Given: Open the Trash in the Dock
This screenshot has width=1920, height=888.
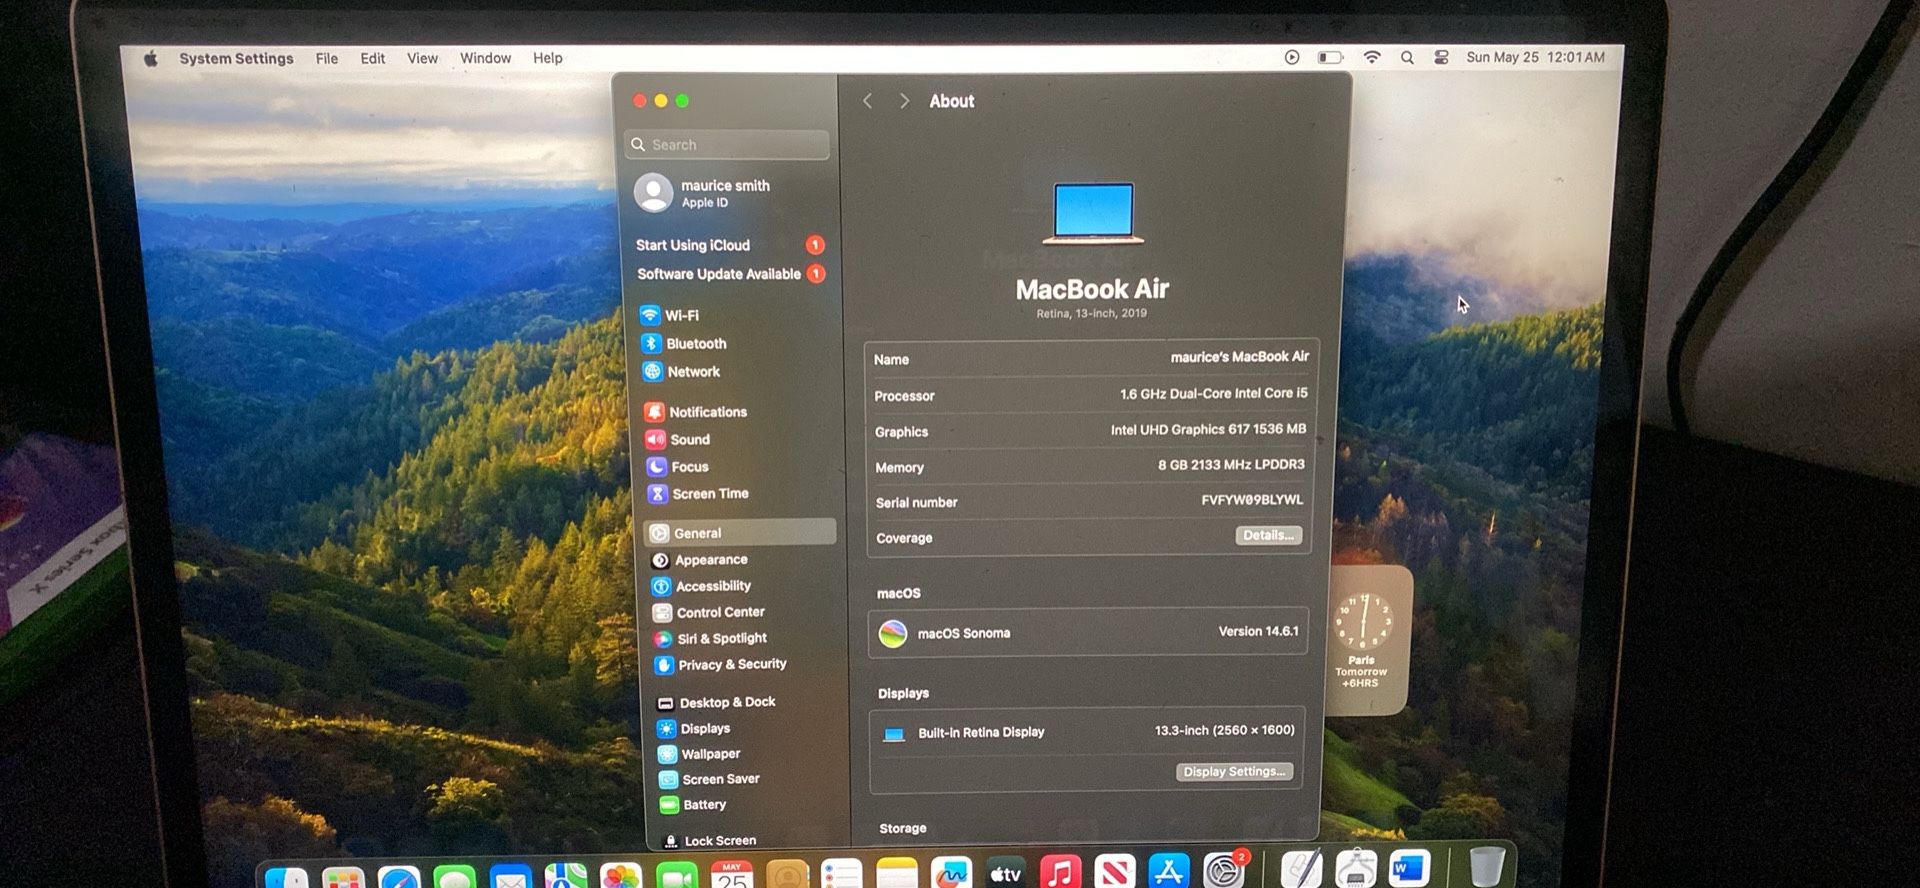Looking at the screenshot, I should (1487, 866).
